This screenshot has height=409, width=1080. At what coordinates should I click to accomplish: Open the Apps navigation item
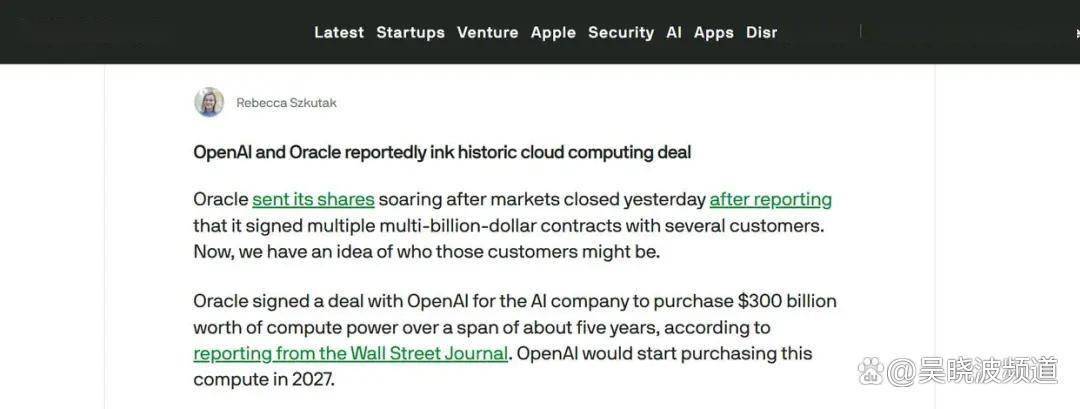[x=713, y=32]
